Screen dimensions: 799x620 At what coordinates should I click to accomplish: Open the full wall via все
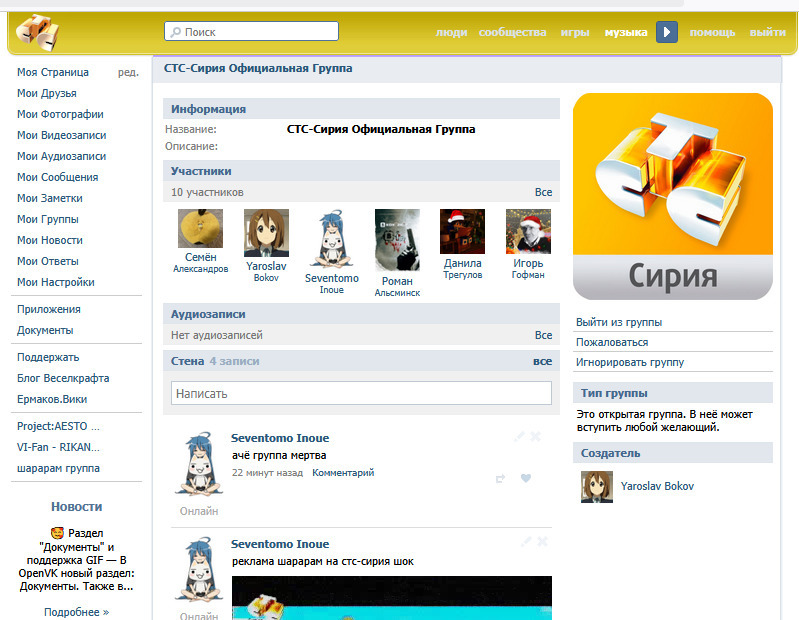point(542,361)
